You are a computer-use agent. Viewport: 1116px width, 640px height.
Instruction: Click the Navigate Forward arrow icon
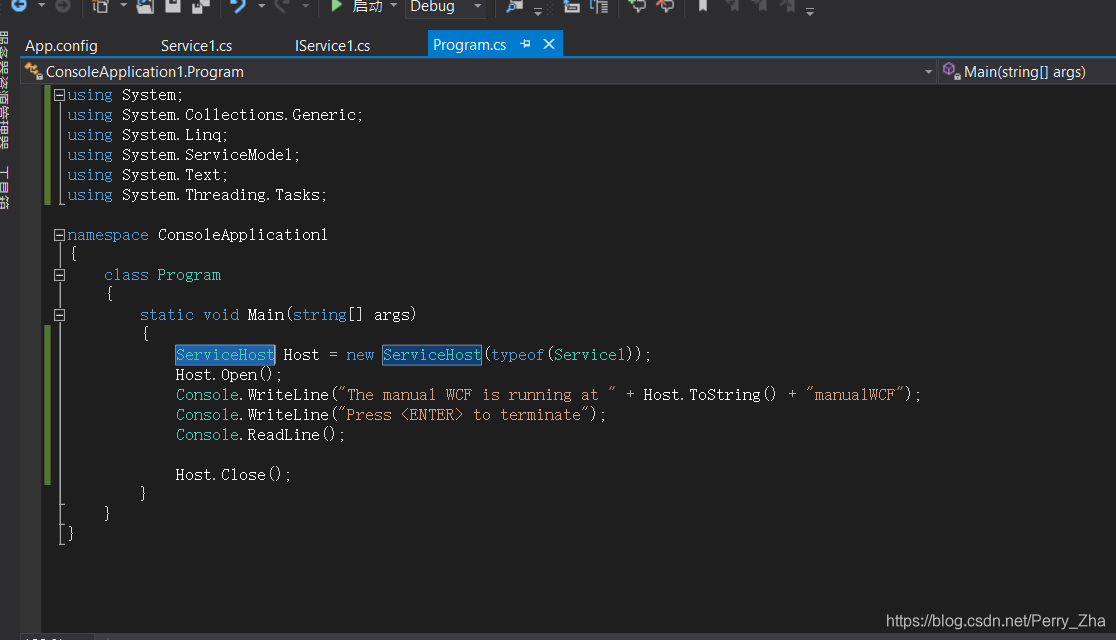[63, 6]
